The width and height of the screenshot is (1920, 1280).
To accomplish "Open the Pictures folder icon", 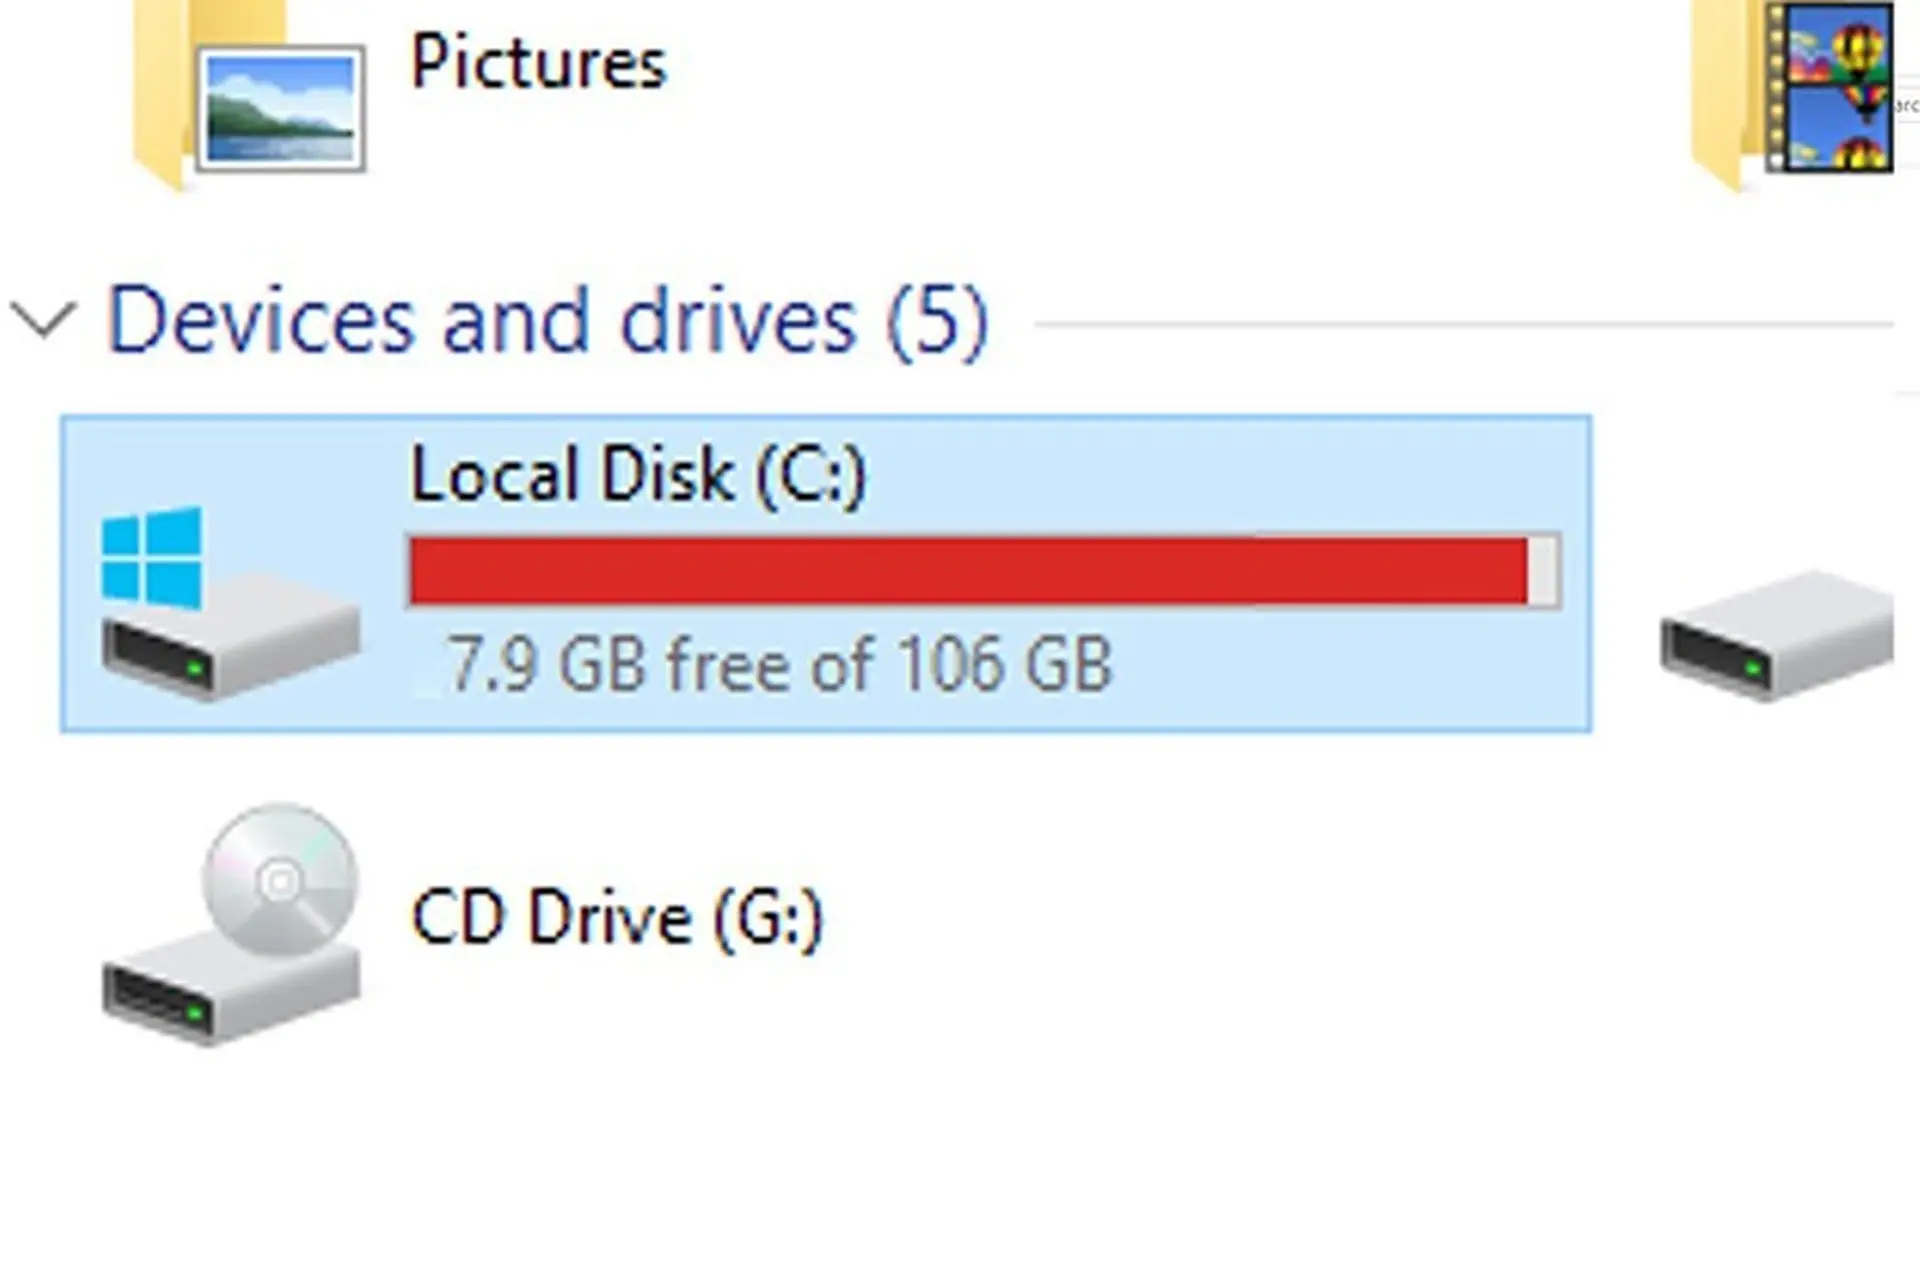I will click(250, 95).
